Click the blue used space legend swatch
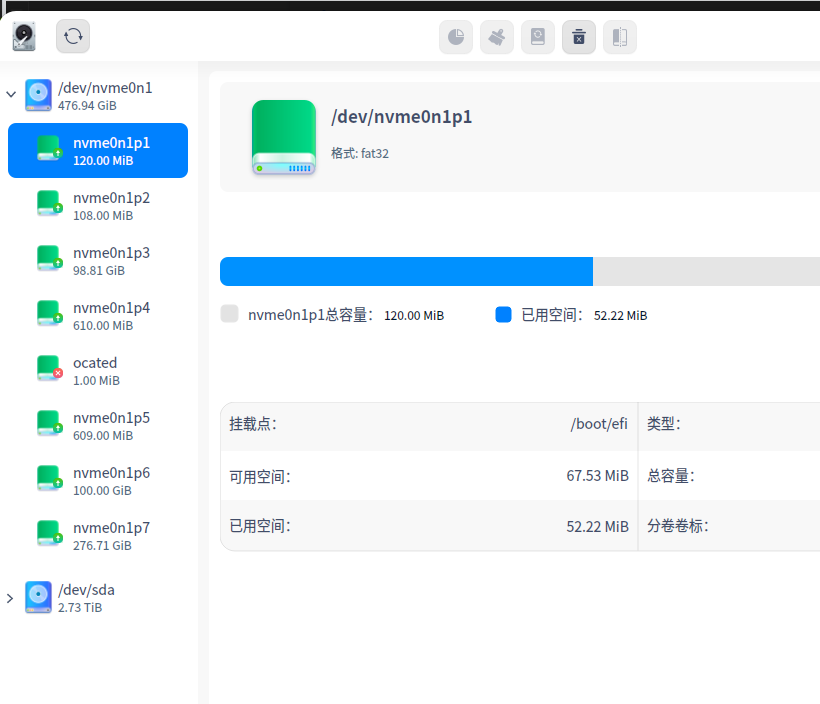 (503, 314)
